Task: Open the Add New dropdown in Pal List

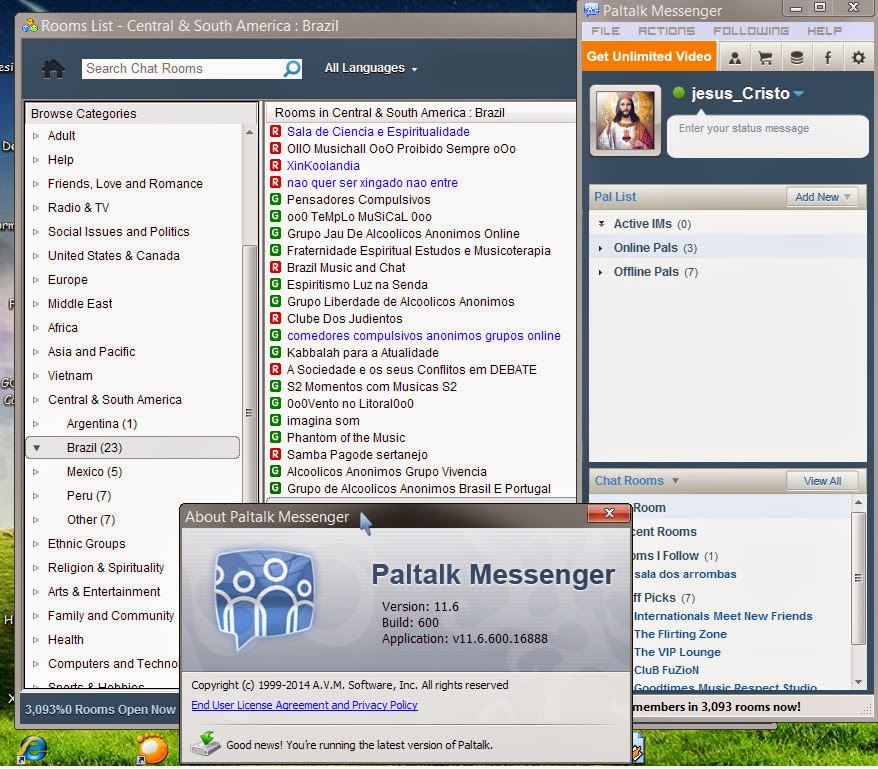Action: pos(823,197)
